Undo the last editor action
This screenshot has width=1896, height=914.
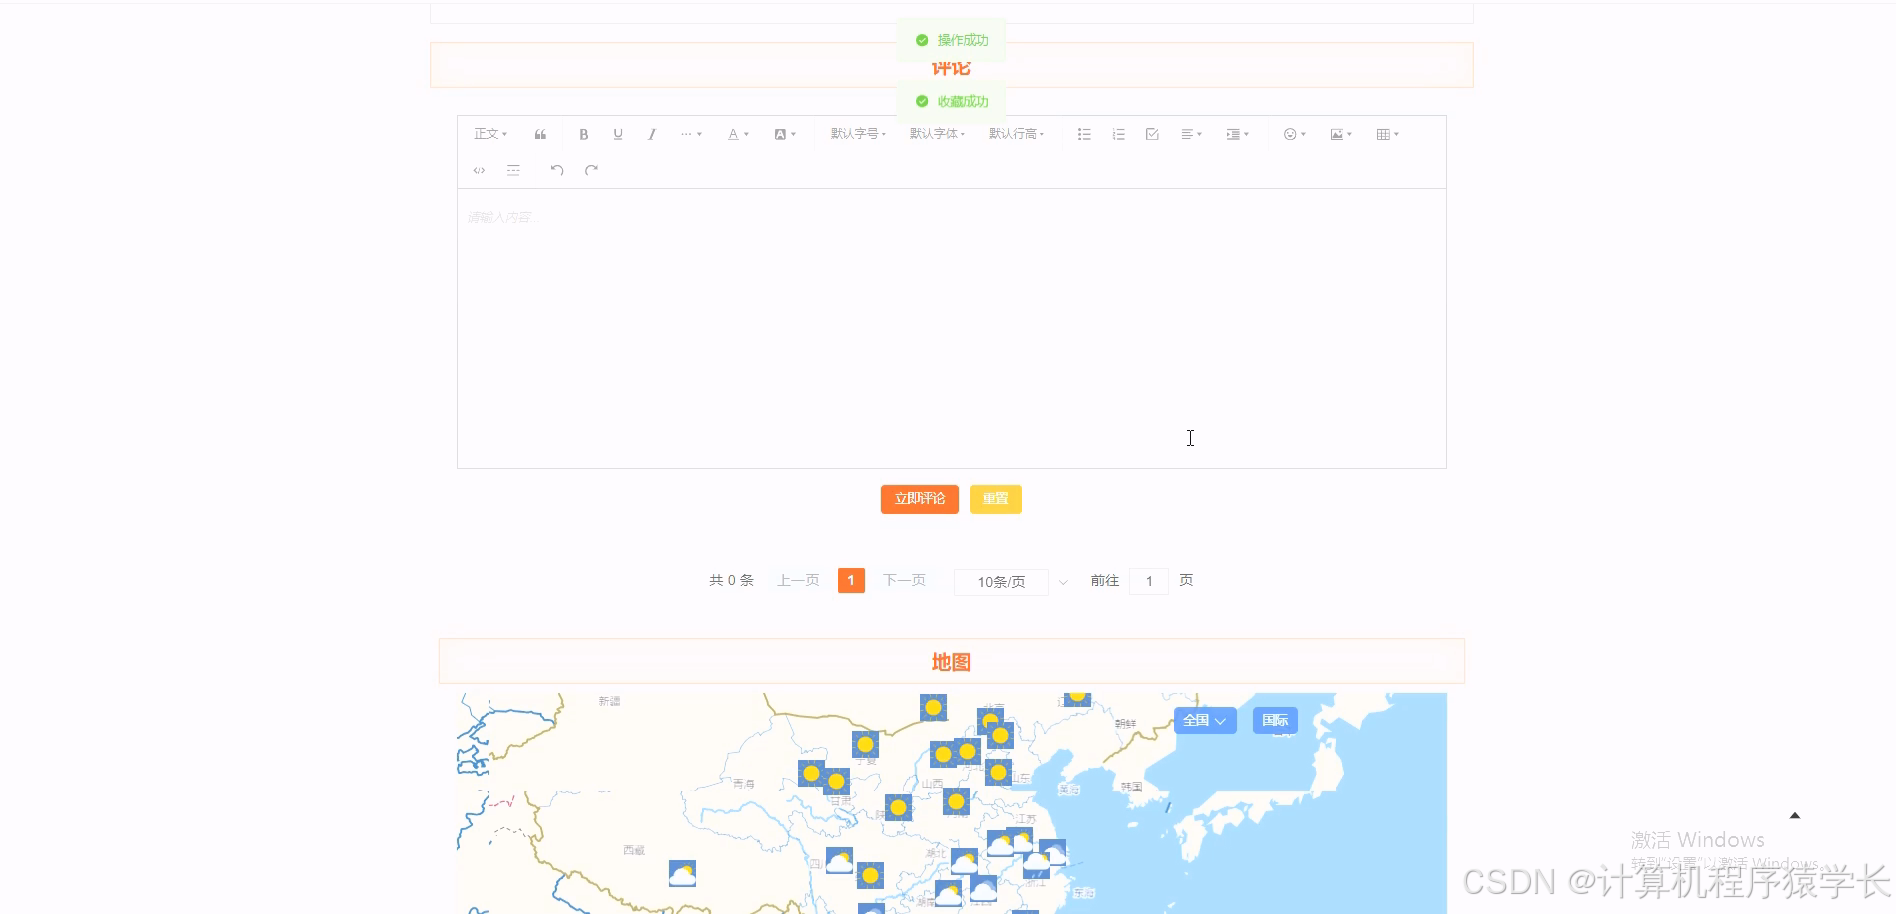pyautogui.click(x=557, y=170)
